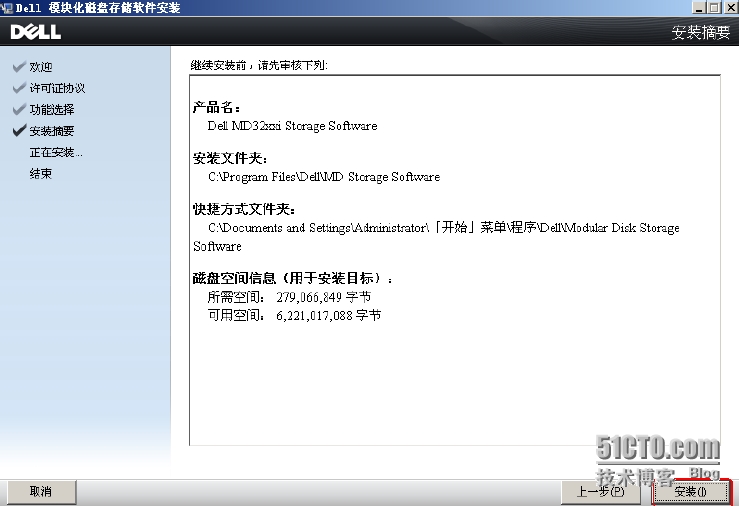739x506 pixels.
Task: Select the 许可证协议 step in sidebar
Action: pyautogui.click(x=57, y=88)
